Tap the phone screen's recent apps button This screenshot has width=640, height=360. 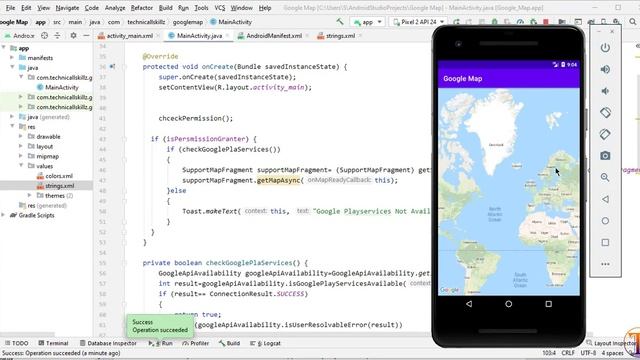[549, 304]
